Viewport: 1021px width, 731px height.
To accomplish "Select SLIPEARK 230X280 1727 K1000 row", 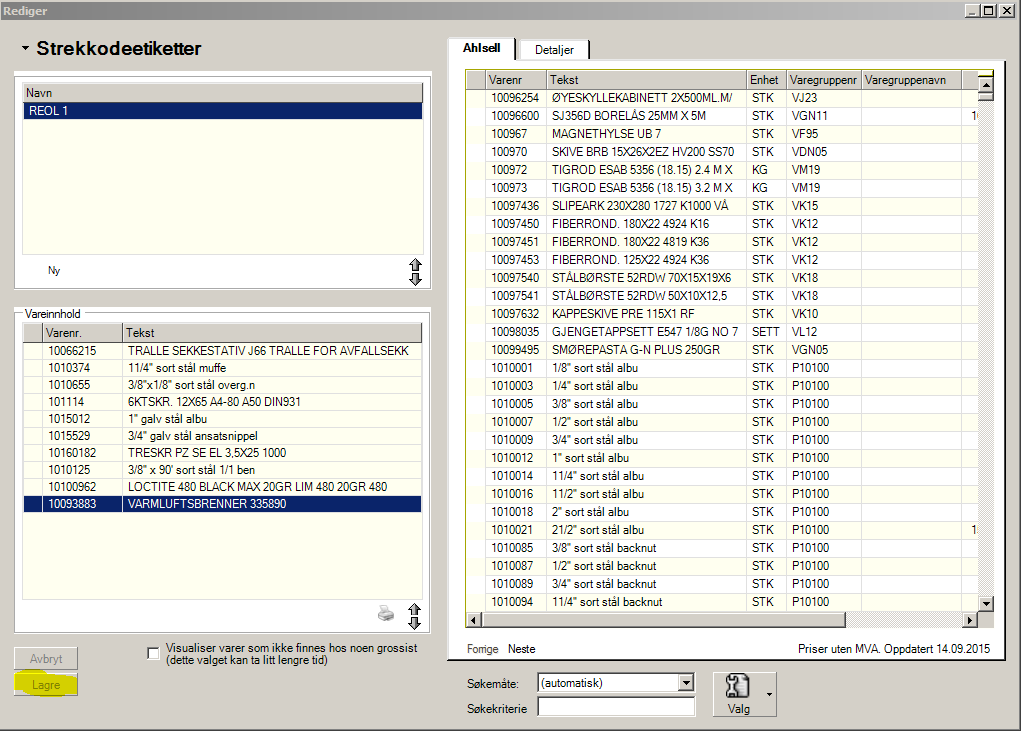I will [721, 206].
